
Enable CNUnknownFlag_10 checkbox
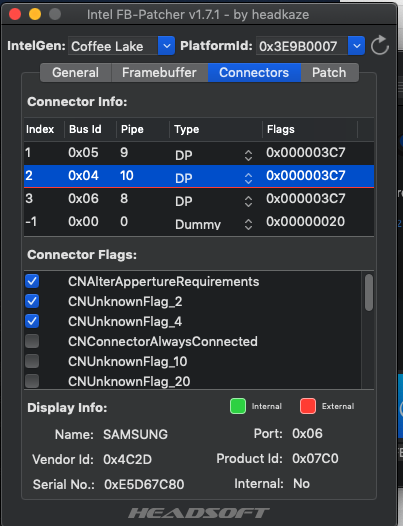tap(32, 361)
